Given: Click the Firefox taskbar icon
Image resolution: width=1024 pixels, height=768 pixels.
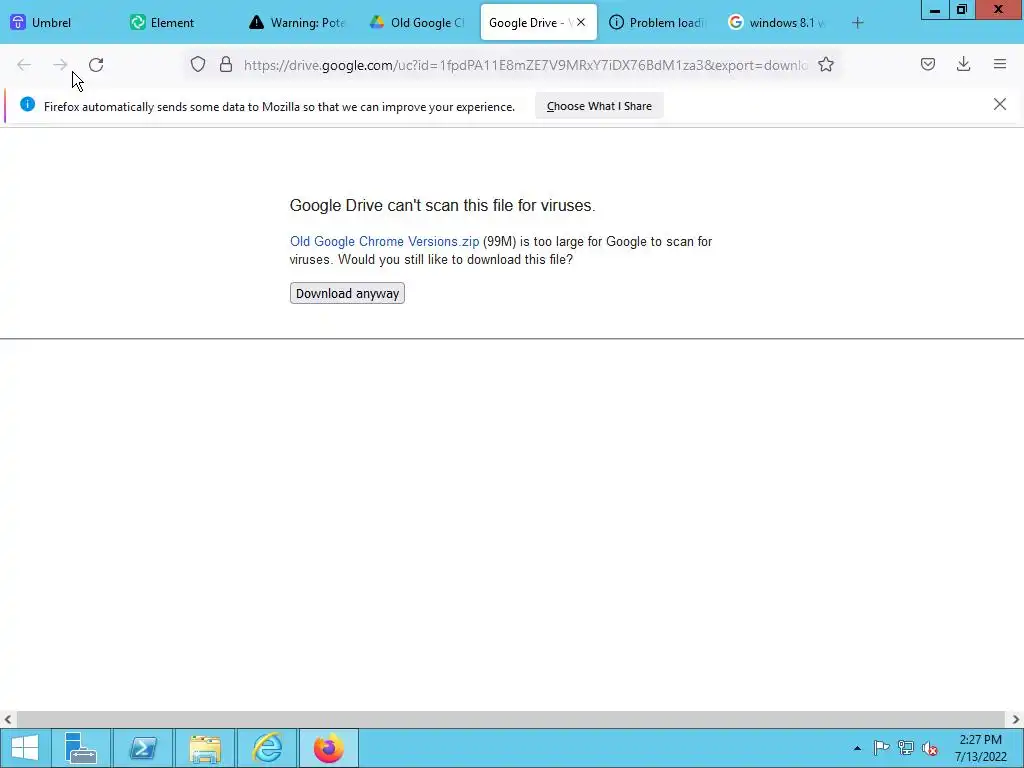Looking at the screenshot, I should [328, 748].
